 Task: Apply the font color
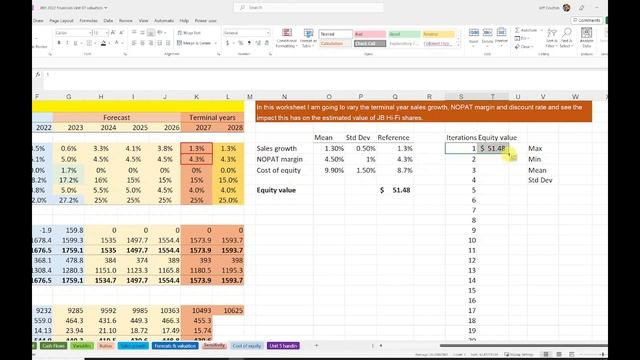point(116,43)
